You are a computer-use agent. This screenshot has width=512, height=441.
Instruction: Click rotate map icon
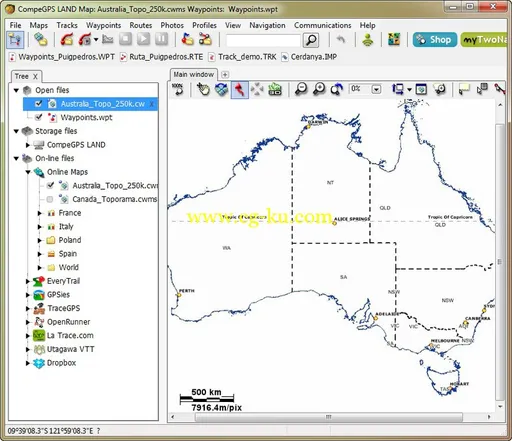[x=337, y=89]
